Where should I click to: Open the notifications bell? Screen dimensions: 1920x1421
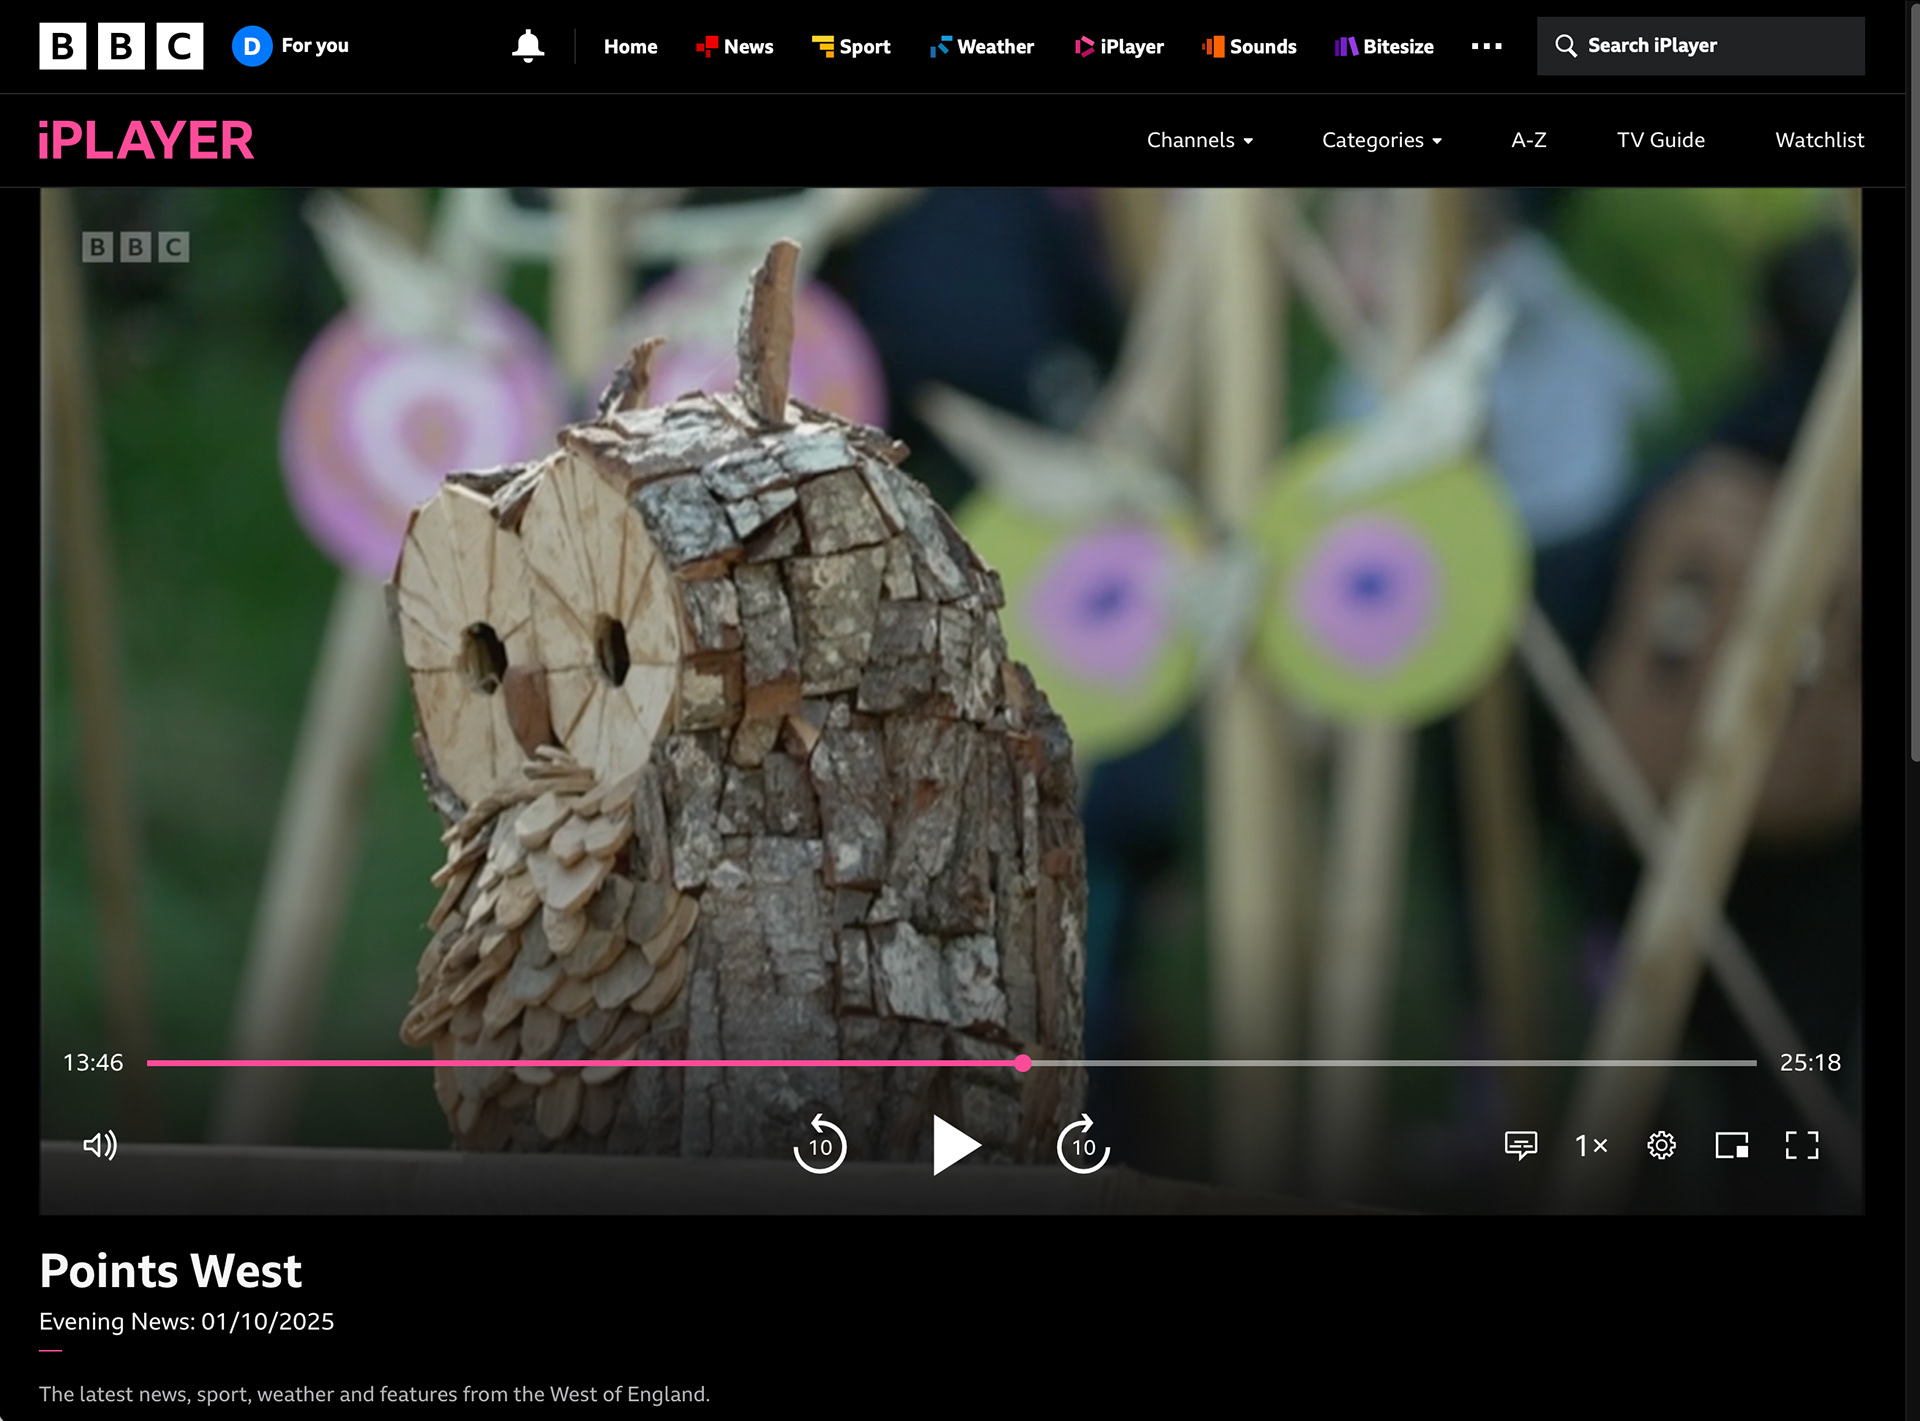528,46
